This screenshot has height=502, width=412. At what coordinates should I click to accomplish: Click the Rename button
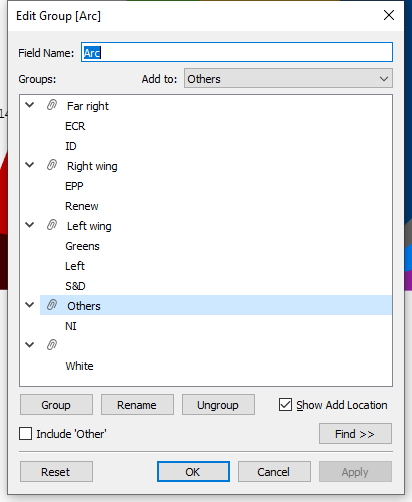(137, 405)
